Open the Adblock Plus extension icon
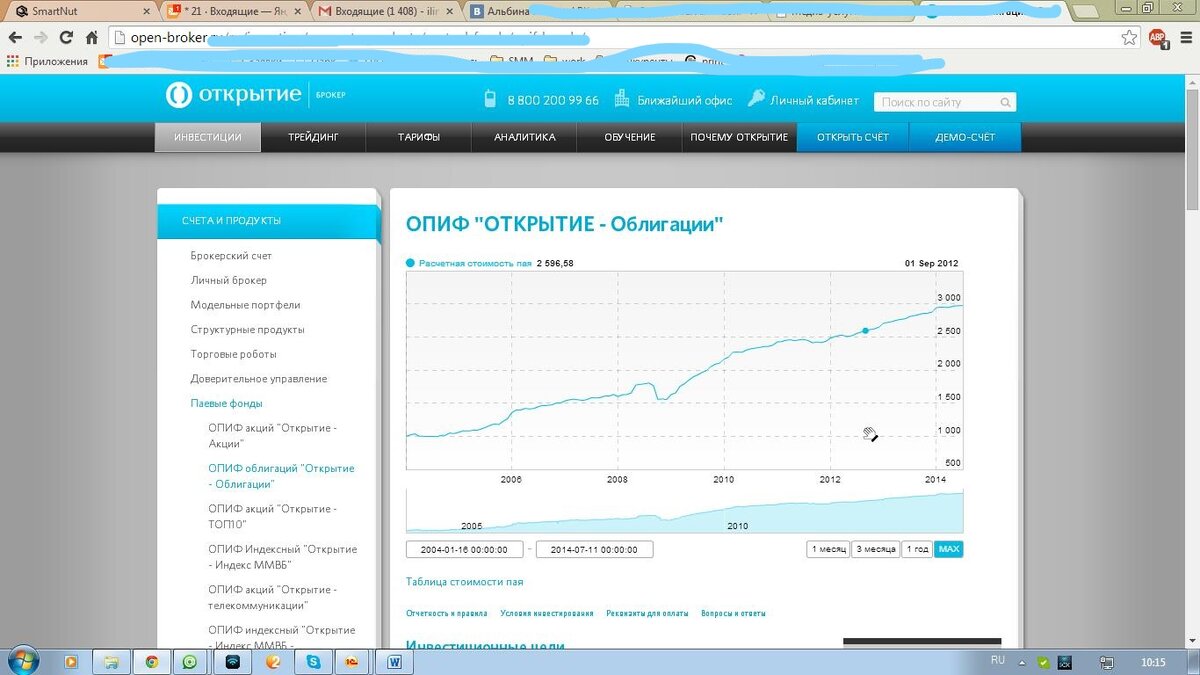Viewport: 1200px width, 675px height. (x=1157, y=38)
